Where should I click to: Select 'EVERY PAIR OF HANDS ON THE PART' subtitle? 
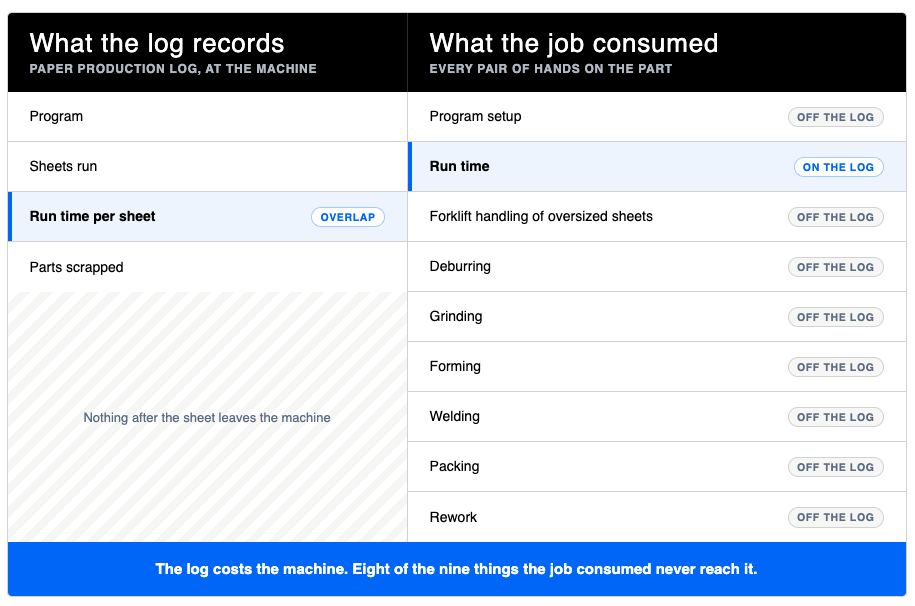click(x=550, y=69)
